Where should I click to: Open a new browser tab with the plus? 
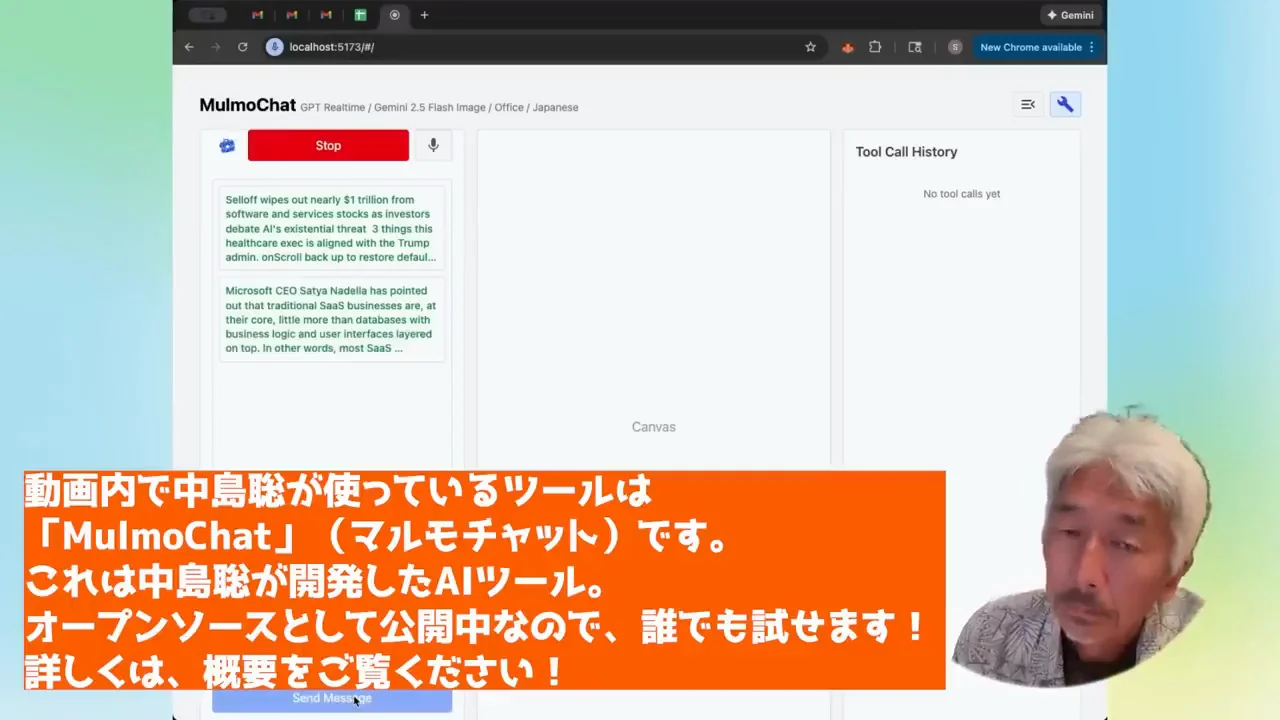coord(424,15)
